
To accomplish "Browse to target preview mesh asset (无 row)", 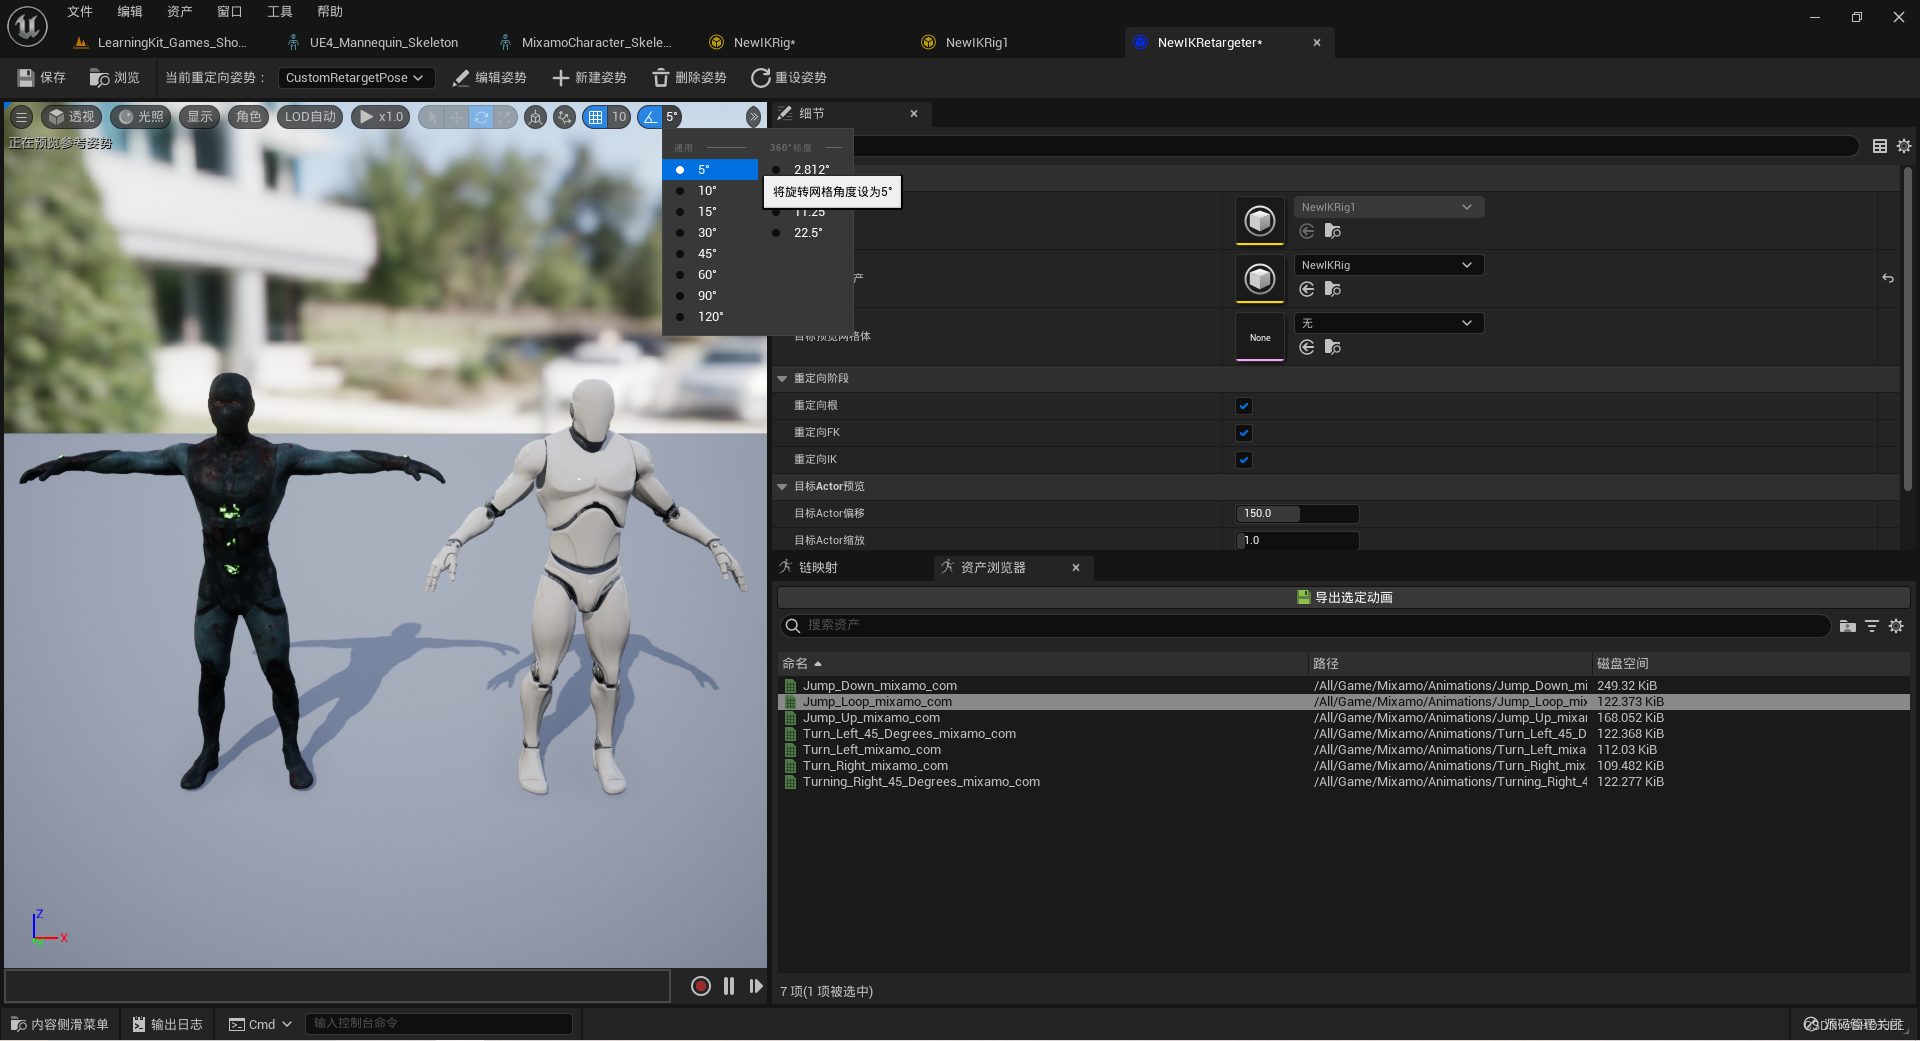I will pos(1333,347).
